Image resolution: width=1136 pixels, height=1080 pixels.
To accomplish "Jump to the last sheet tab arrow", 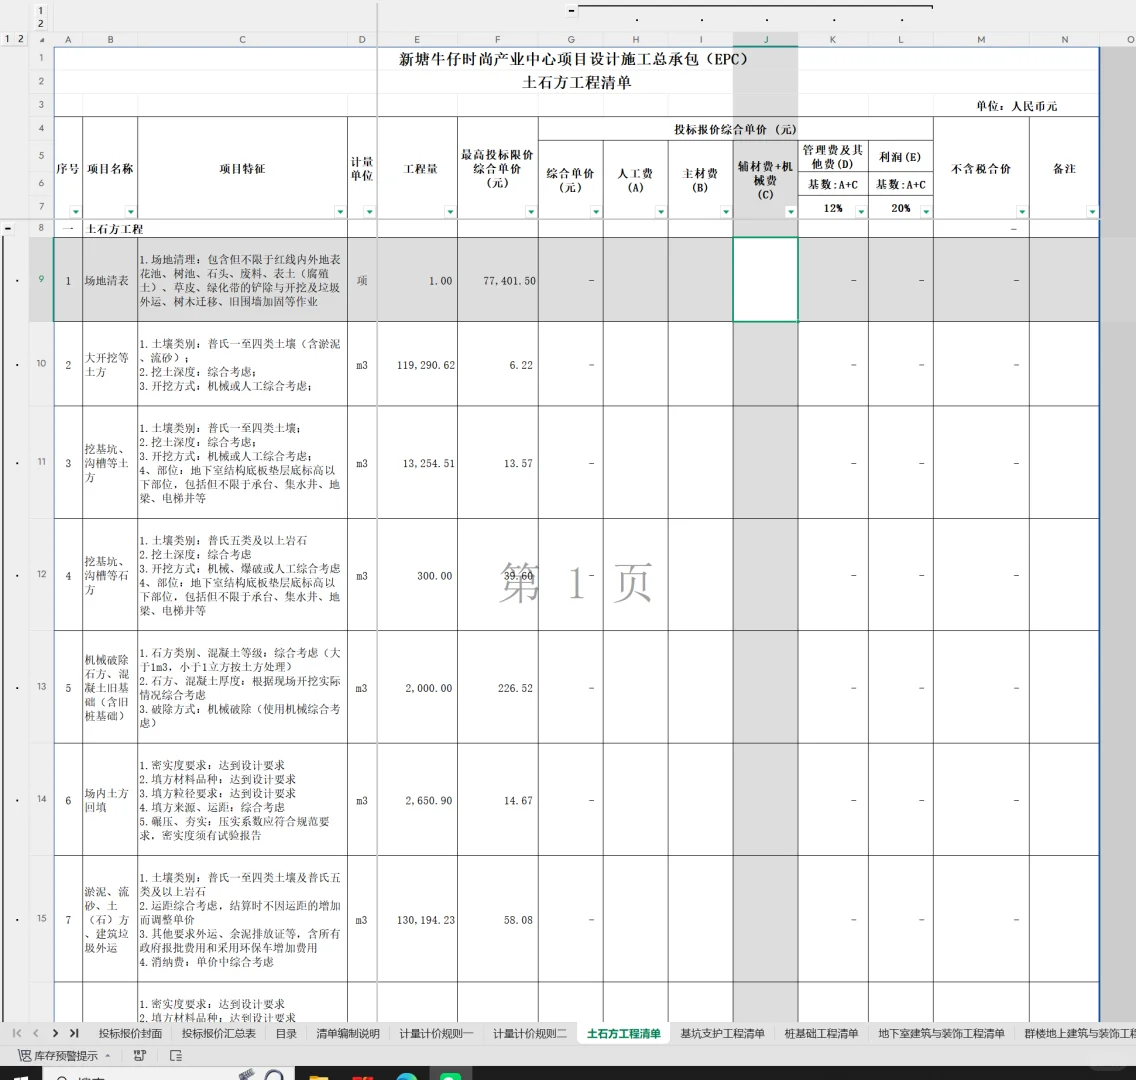I will [x=74, y=1033].
